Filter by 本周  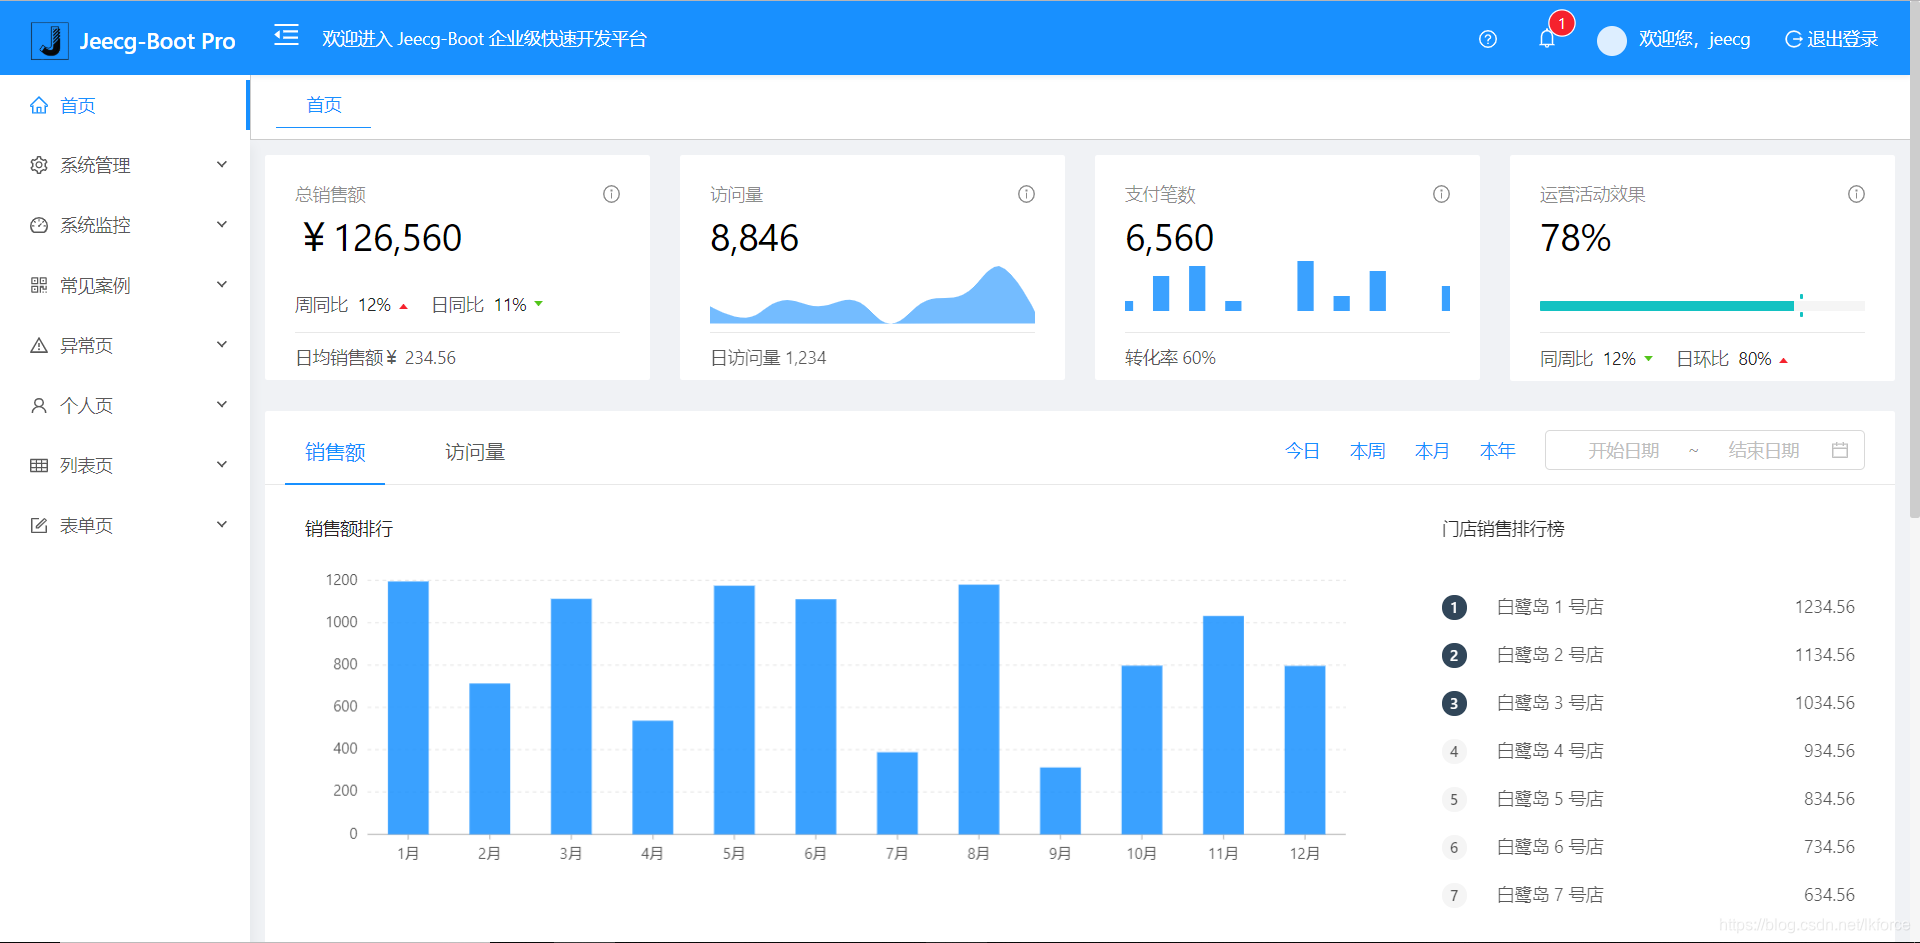click(1367, 451)
